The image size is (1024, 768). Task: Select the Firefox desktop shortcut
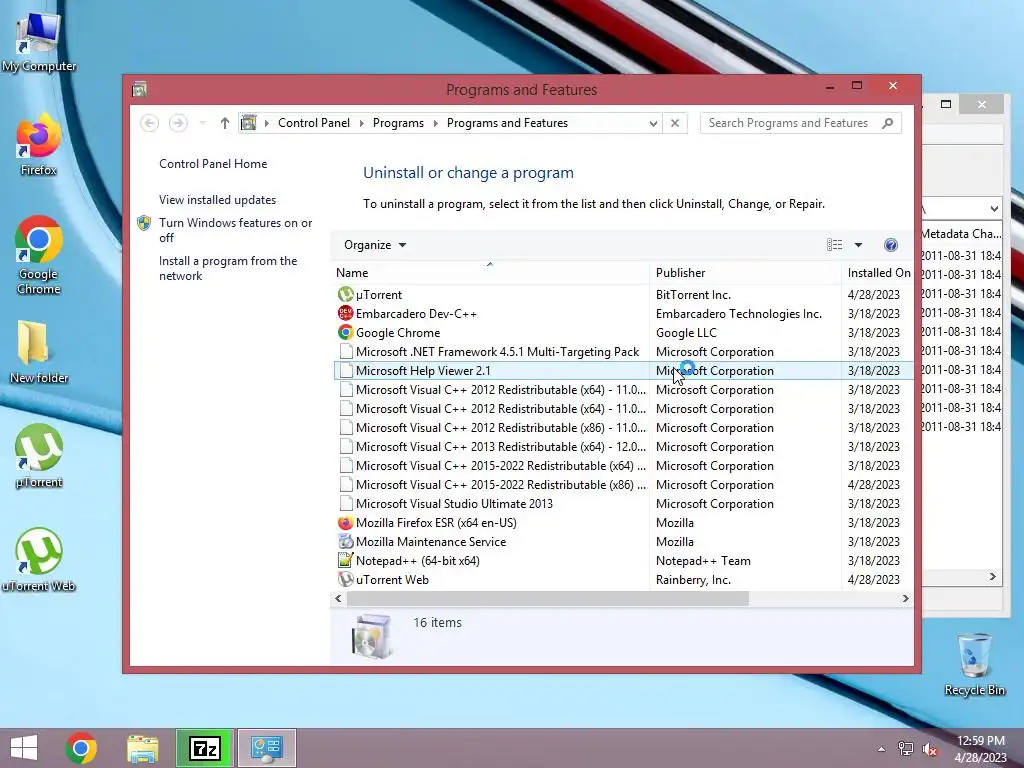(39, 145)
